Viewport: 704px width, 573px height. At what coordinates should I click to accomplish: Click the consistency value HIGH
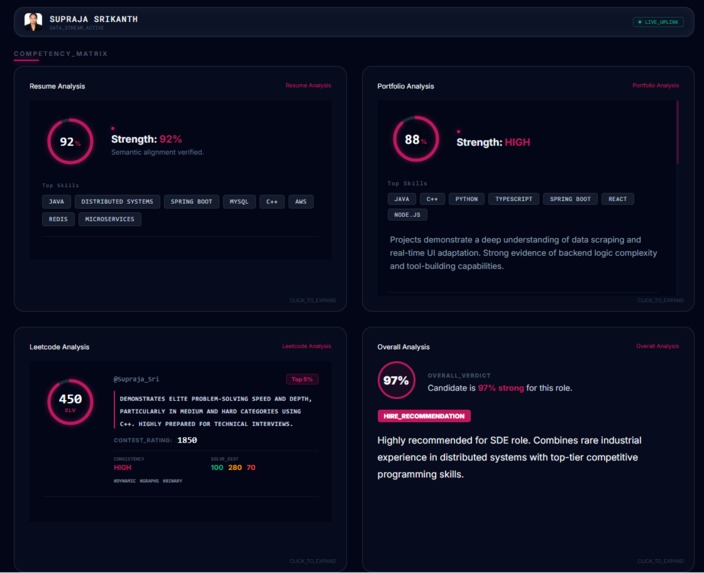click(123, 467)
